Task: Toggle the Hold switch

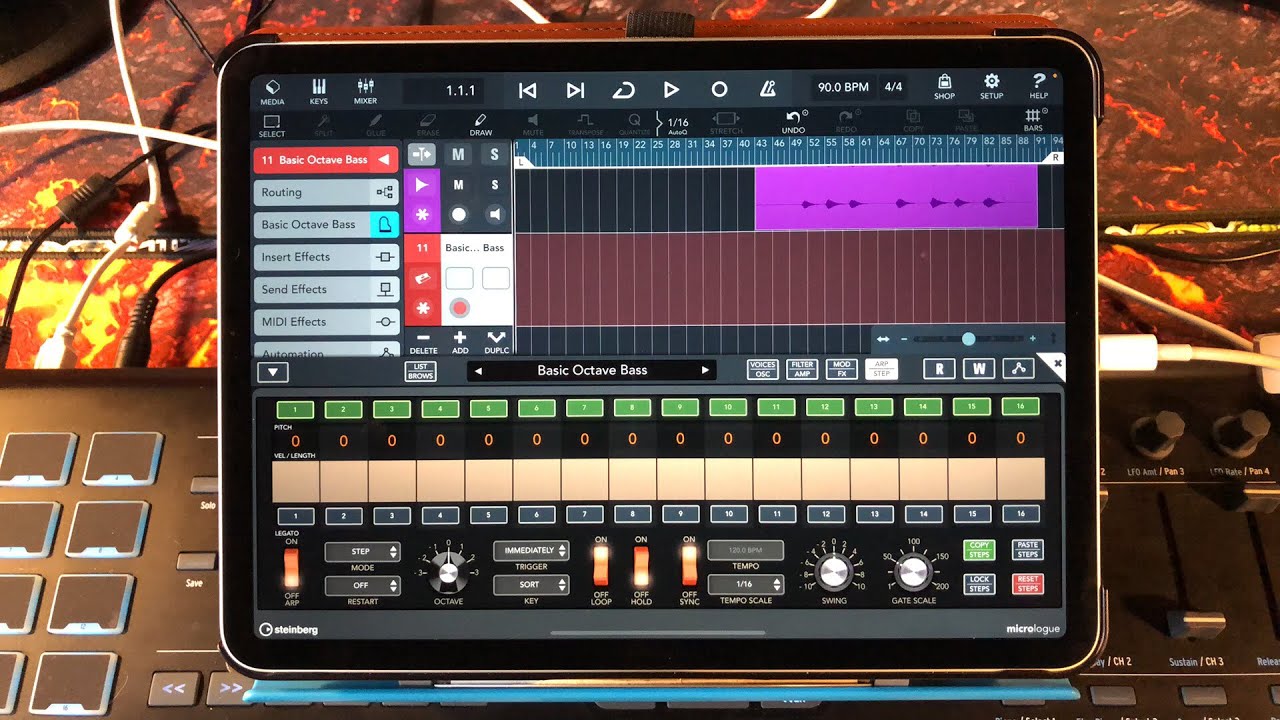Action: 641,567
